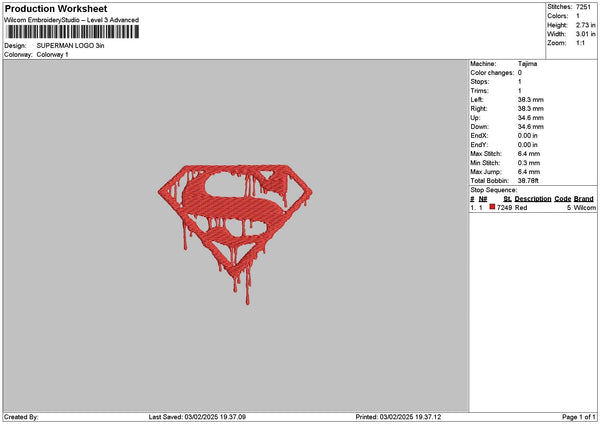The image size is (600, 424).
Task: Click the Total Bobbin 38.78ft value
Action: pos(528,181)
